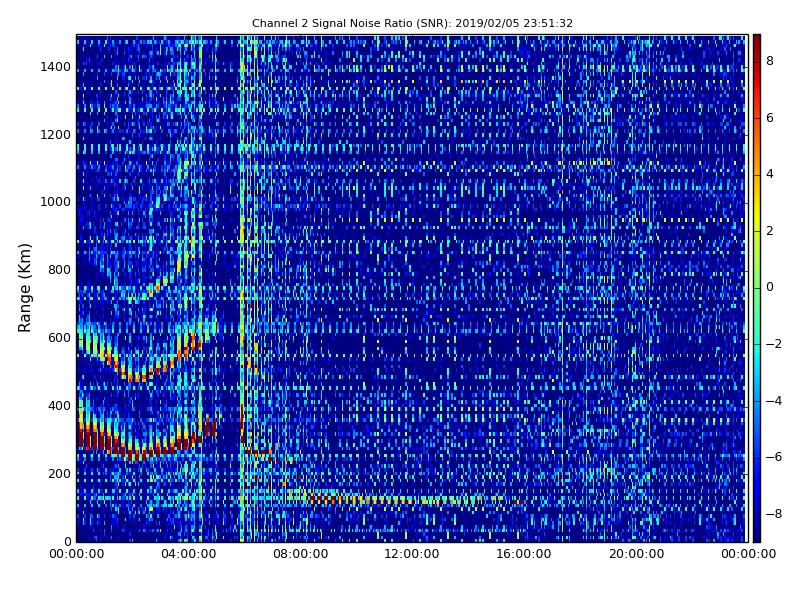The height and width of the screenshot is (600, 800).
Task: Click the colorbar label 4
Action: coord(770,174)
